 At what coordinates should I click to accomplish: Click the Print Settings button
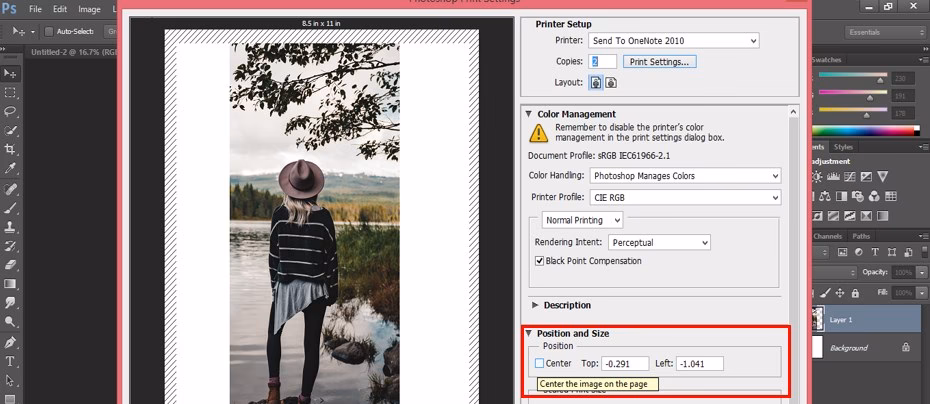(660, 62)
